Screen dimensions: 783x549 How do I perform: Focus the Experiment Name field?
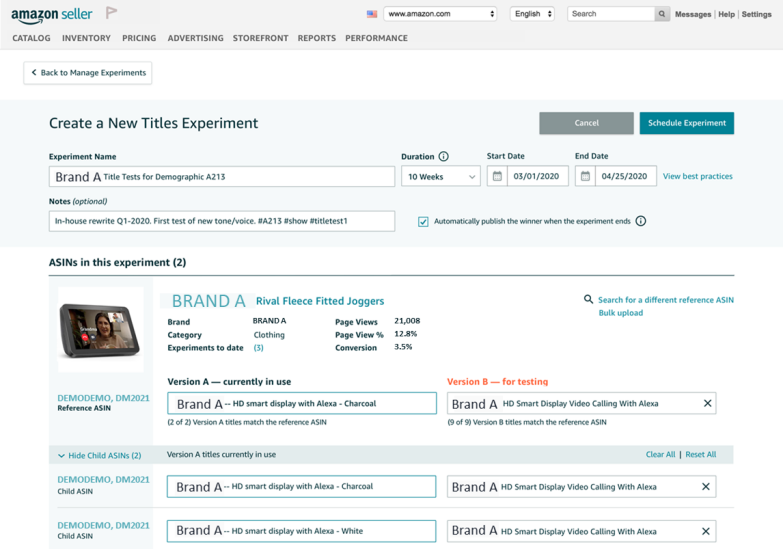point(222,177)
